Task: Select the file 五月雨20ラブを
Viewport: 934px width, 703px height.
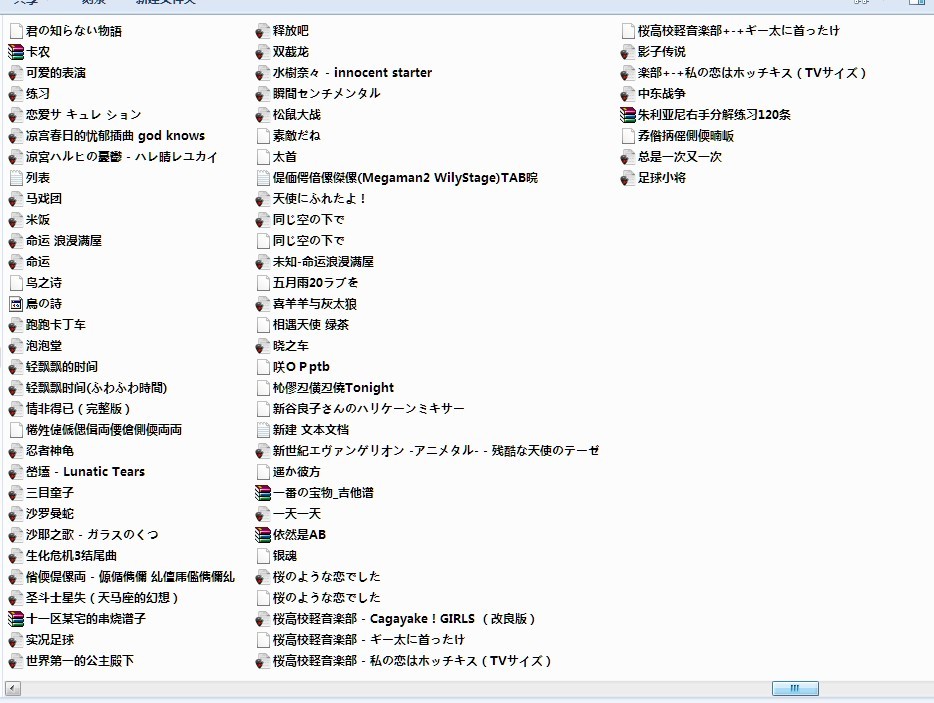Action: [x=316, y=283]
